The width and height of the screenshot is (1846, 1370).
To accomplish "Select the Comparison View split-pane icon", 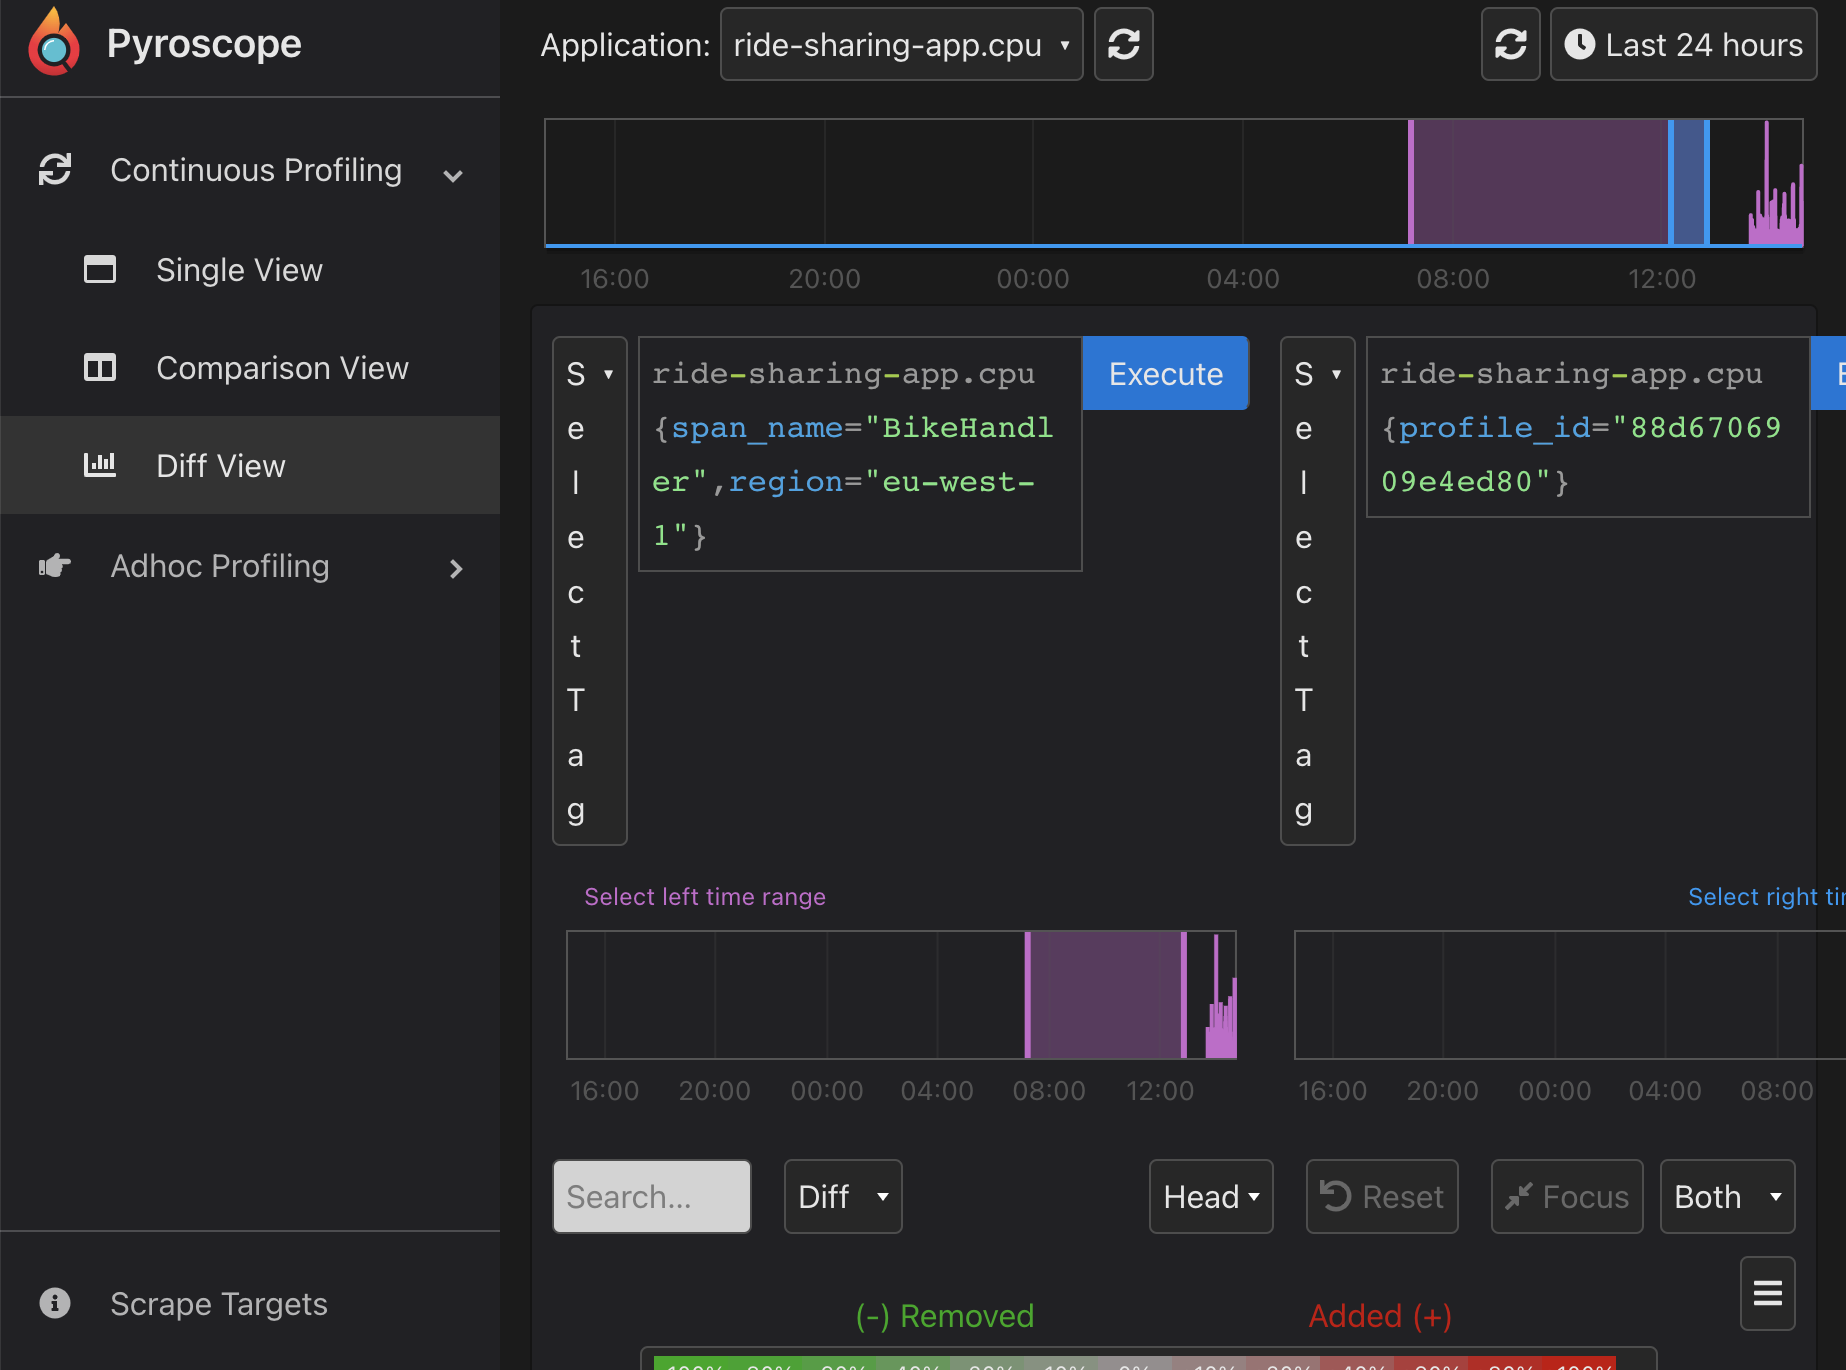I will 100,367.
